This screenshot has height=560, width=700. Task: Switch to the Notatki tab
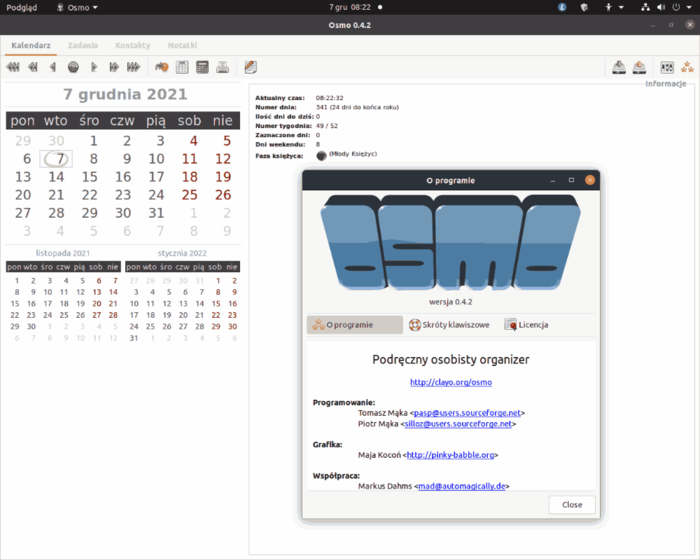182,45
